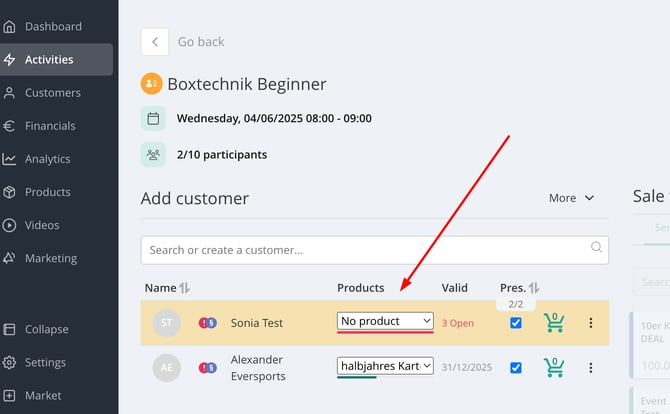Click the back arrow button

pyautogui.click(x=155, y=42)
